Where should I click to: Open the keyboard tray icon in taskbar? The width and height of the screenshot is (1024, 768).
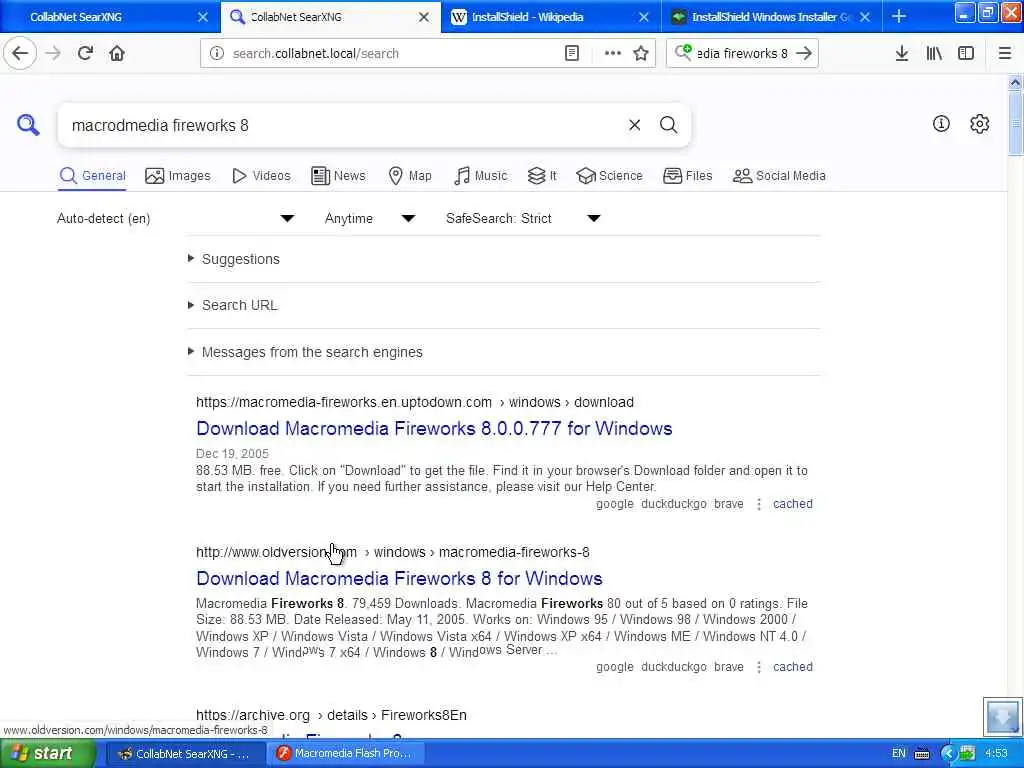coord(922,754)
